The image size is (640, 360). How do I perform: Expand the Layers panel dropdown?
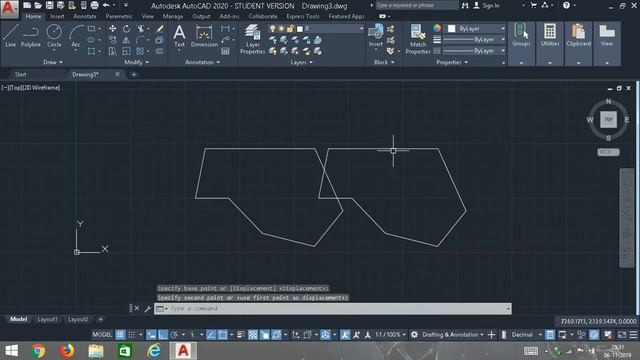pos(301,62)
